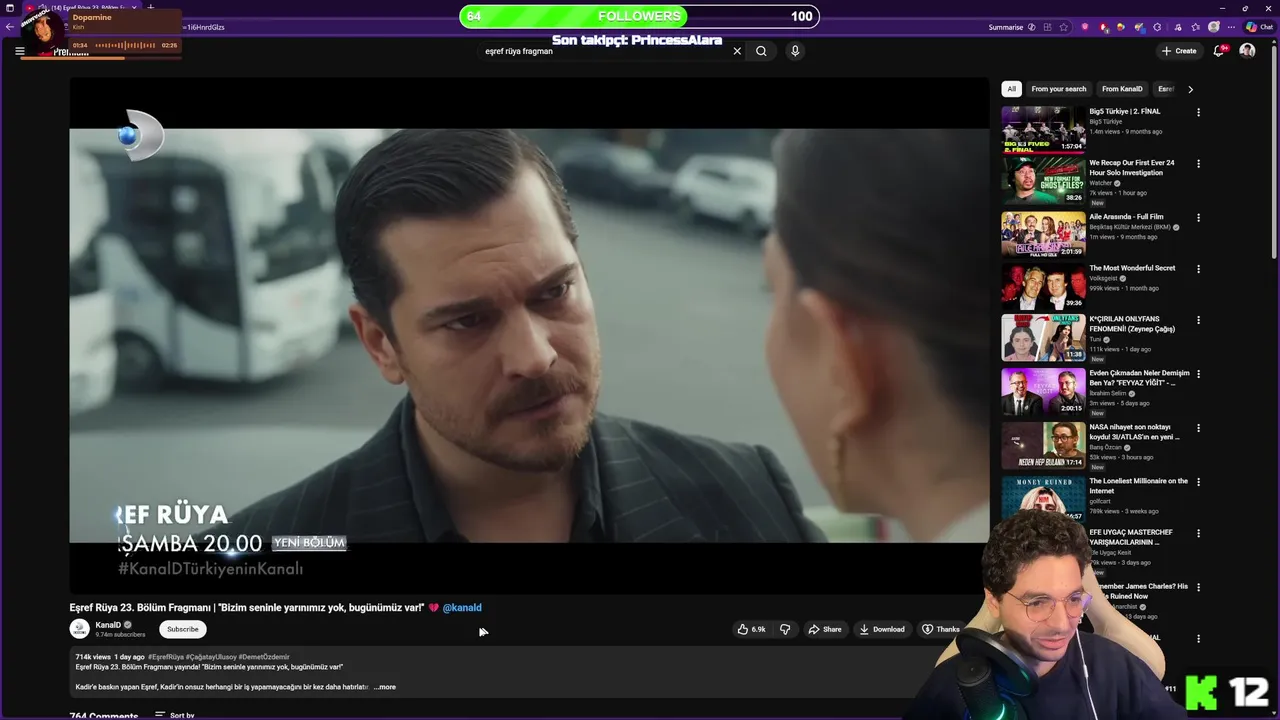Image resolution: width=1280 pixels, height=720 pixels.
Task: Subscribe to the KanalD channel
Action: tap(182, 629)
